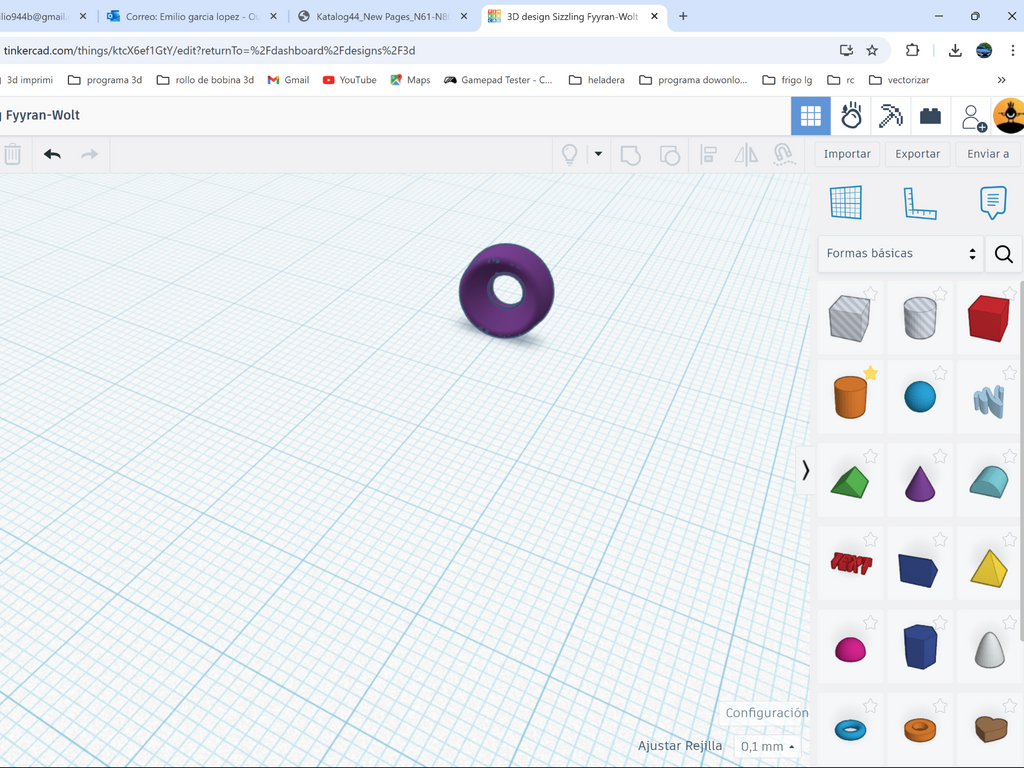Switch to 3D design grid view
1024x768 pixels.
click(x=810, y=116)
